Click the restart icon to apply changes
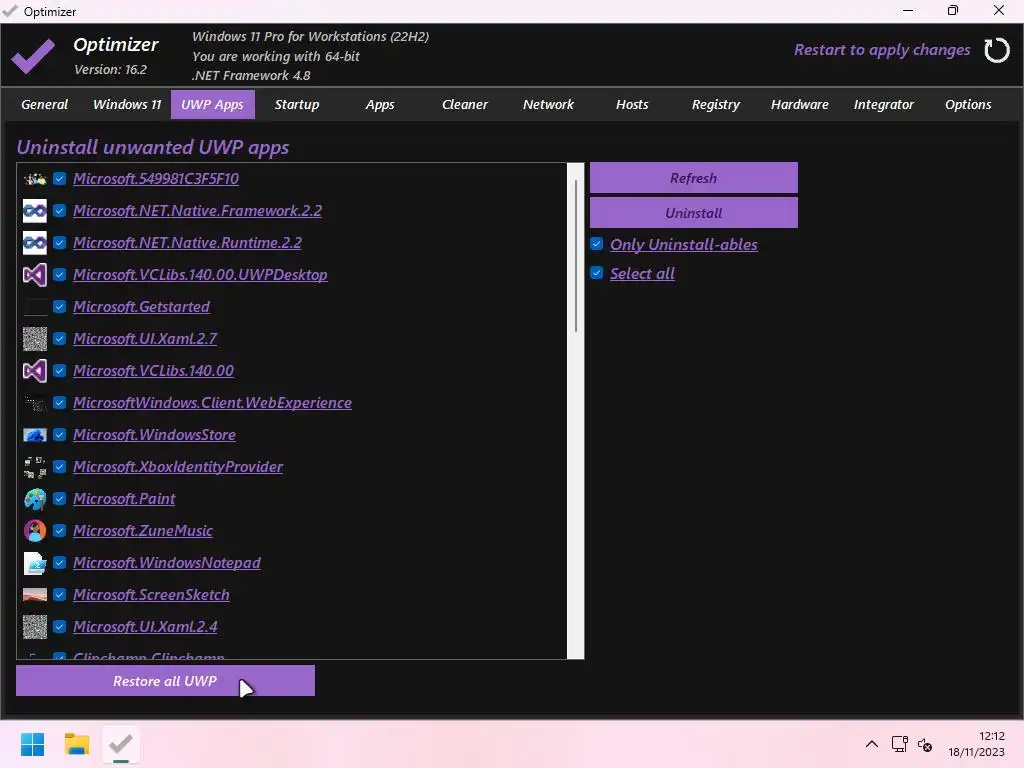Viewport: 1024px width, 768px height. pyautogui.click(x=997, y=50)
